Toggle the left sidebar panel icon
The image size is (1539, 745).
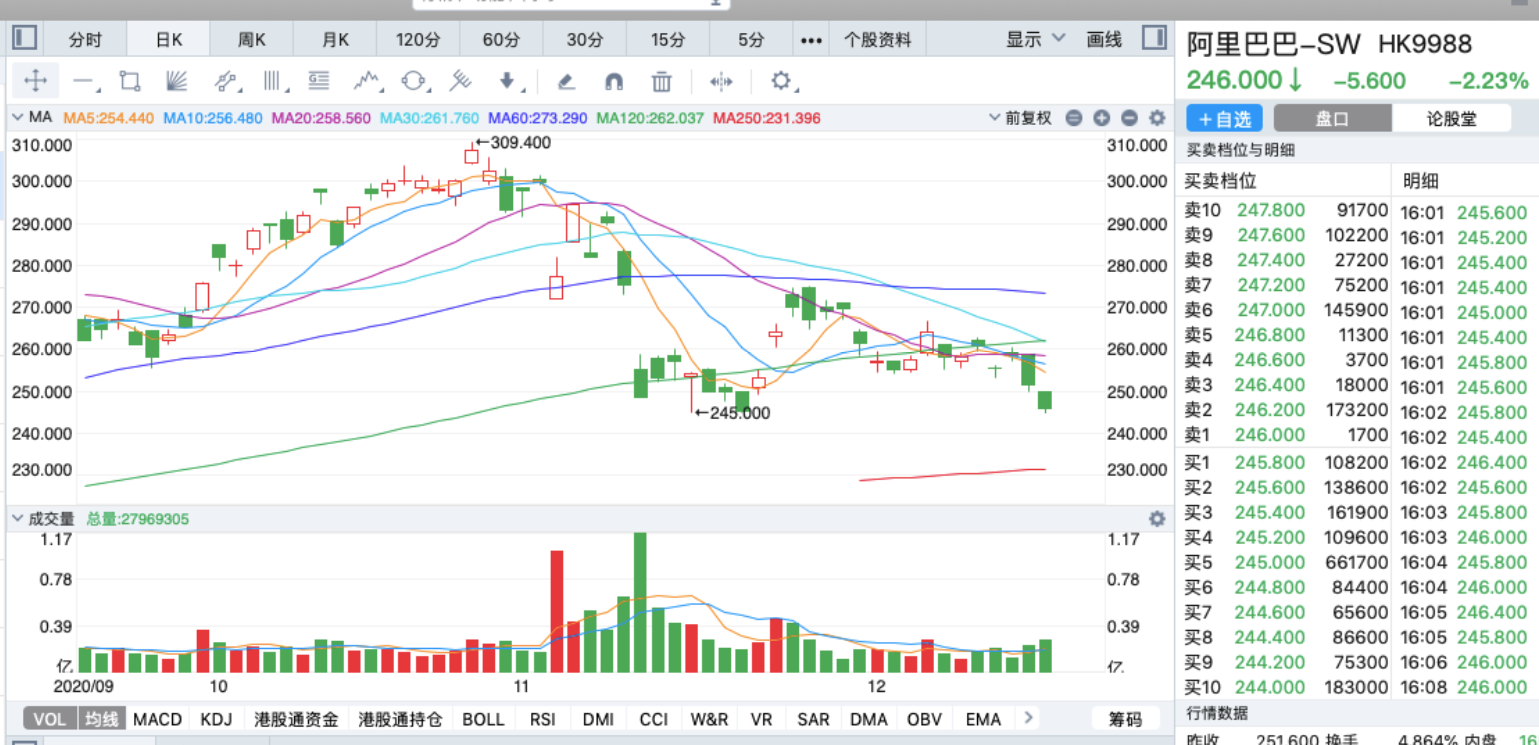coord(24,39)
